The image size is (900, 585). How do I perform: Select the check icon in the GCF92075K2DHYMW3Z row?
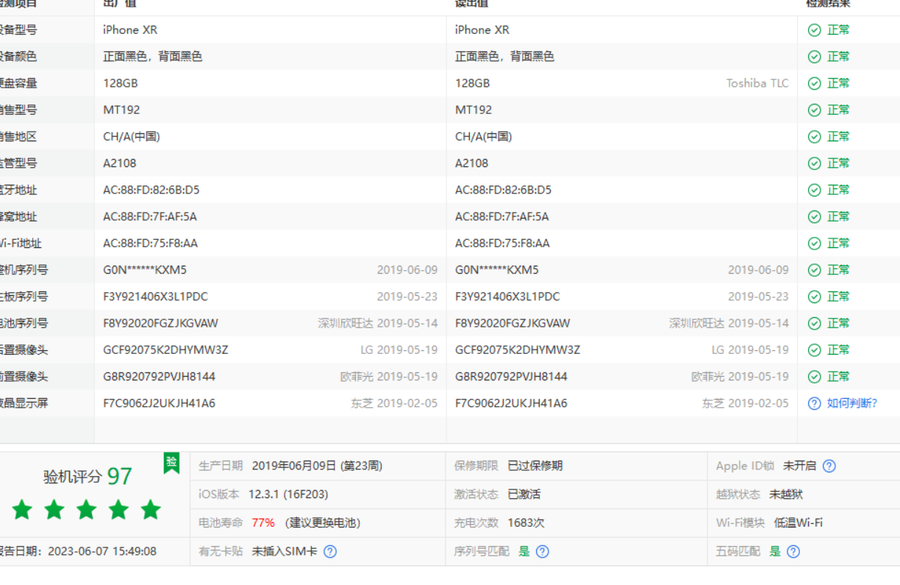pos(814,350)
